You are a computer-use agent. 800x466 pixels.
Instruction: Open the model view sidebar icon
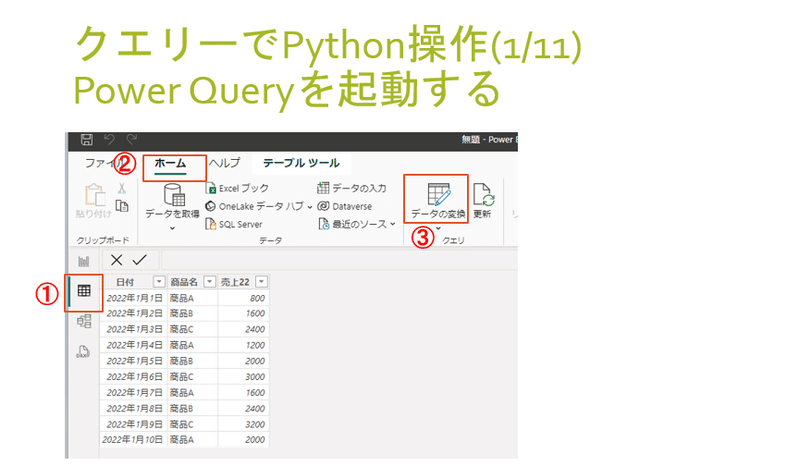[84, 321]
